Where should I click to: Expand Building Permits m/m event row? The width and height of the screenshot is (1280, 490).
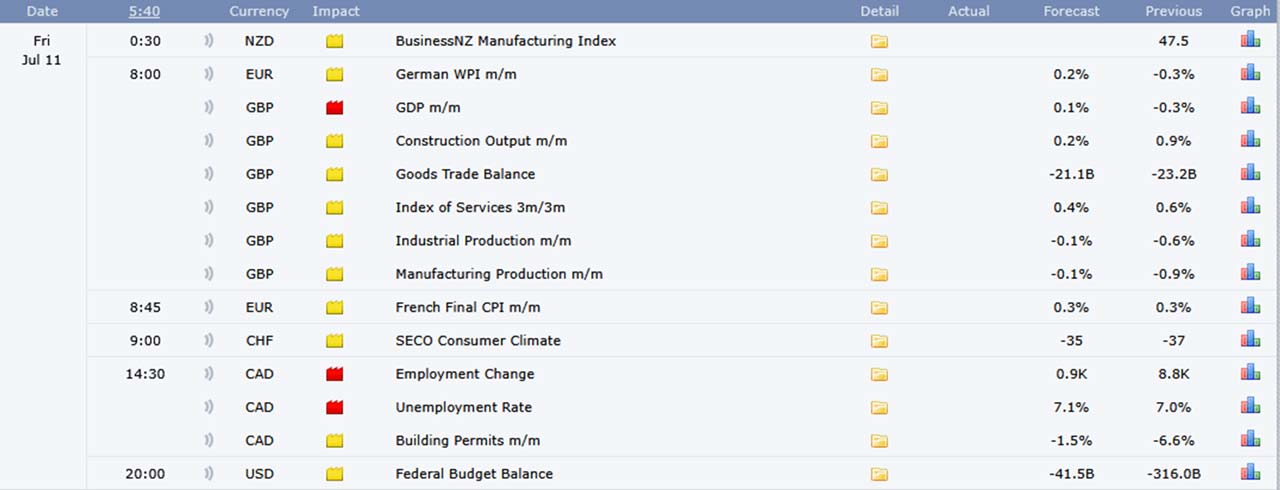[683, 440]
